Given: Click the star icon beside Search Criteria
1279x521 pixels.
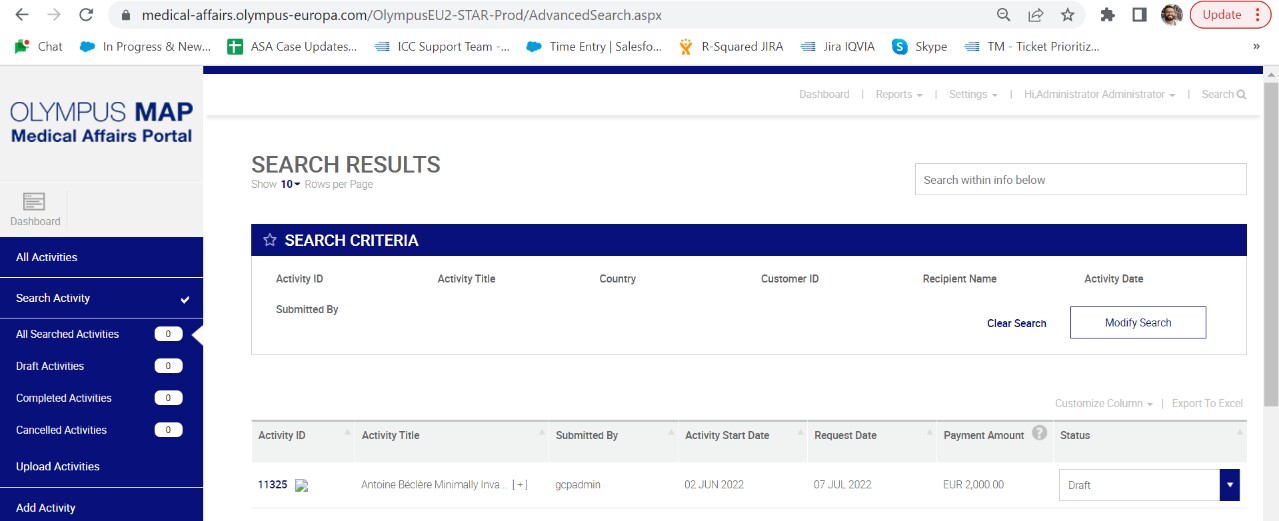Looking at the screenshot, I should [269, 240].
